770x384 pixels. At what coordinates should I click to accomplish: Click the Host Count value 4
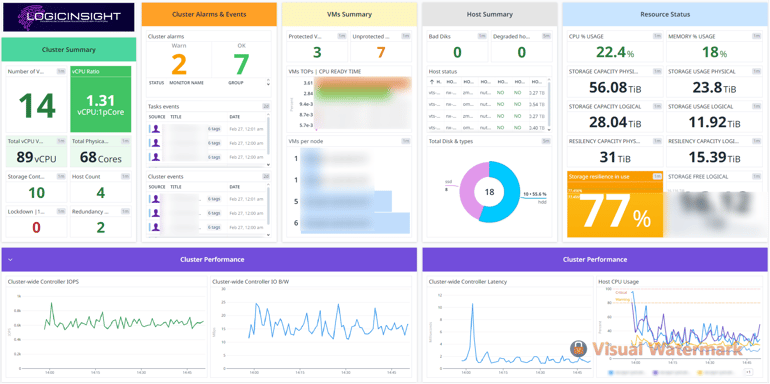coord(101,193)
